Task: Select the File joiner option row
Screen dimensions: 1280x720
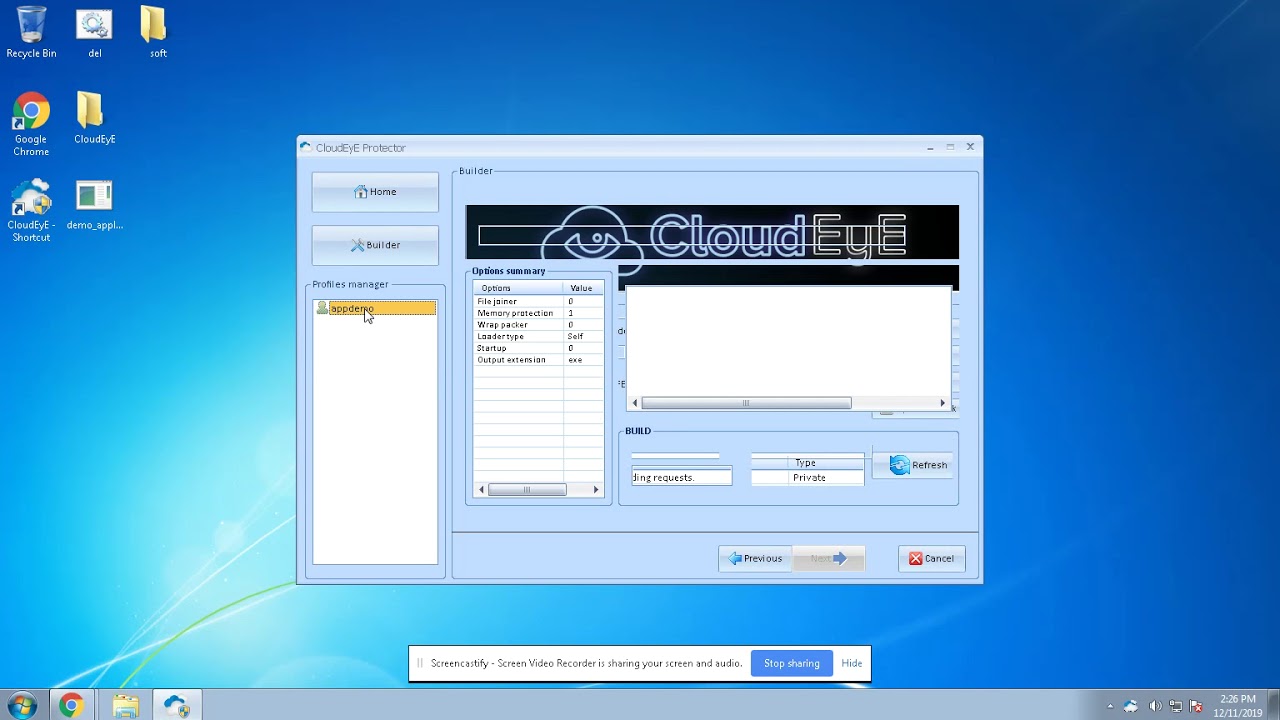Action: coord(539,301)
